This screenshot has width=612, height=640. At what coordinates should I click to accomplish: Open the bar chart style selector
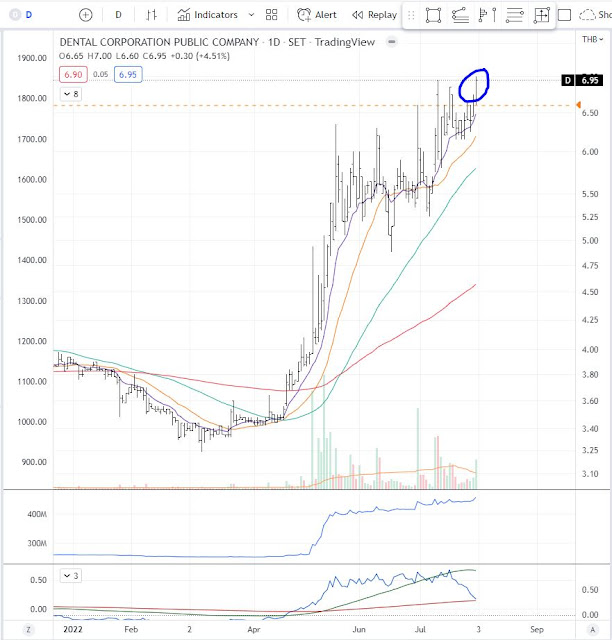pos(151,15)
